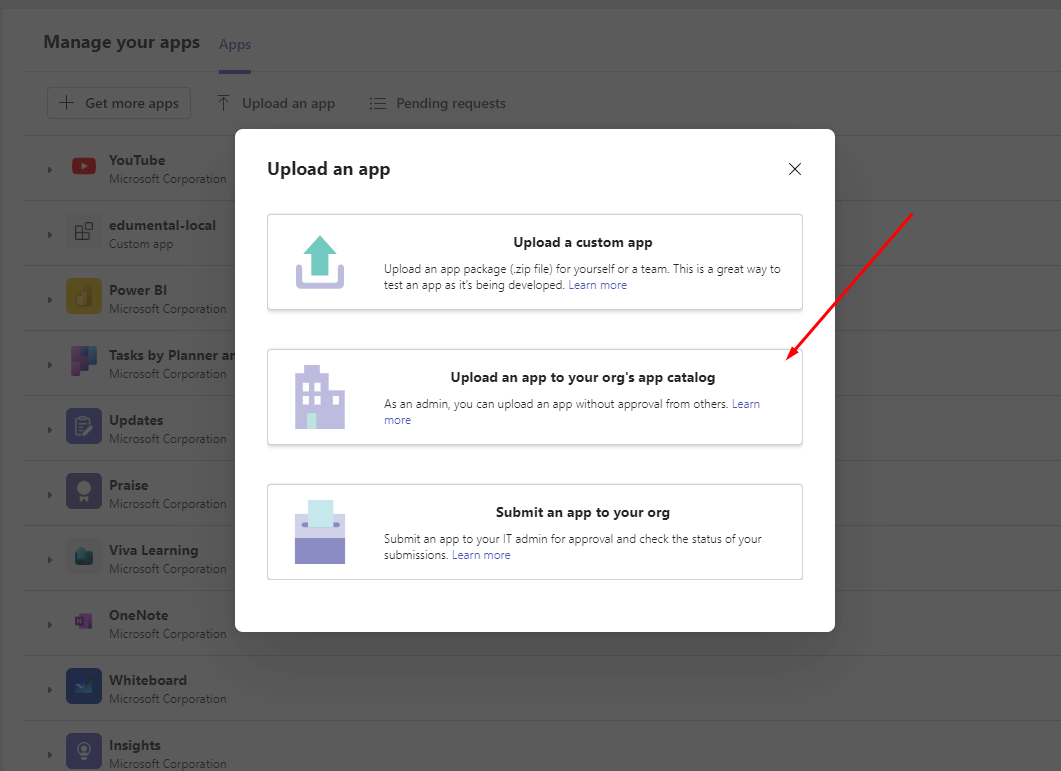The image size is (1061, 771).
Task: Open Learn more link in submit app card
Action: pyautogui.click(x=481, y=555)
